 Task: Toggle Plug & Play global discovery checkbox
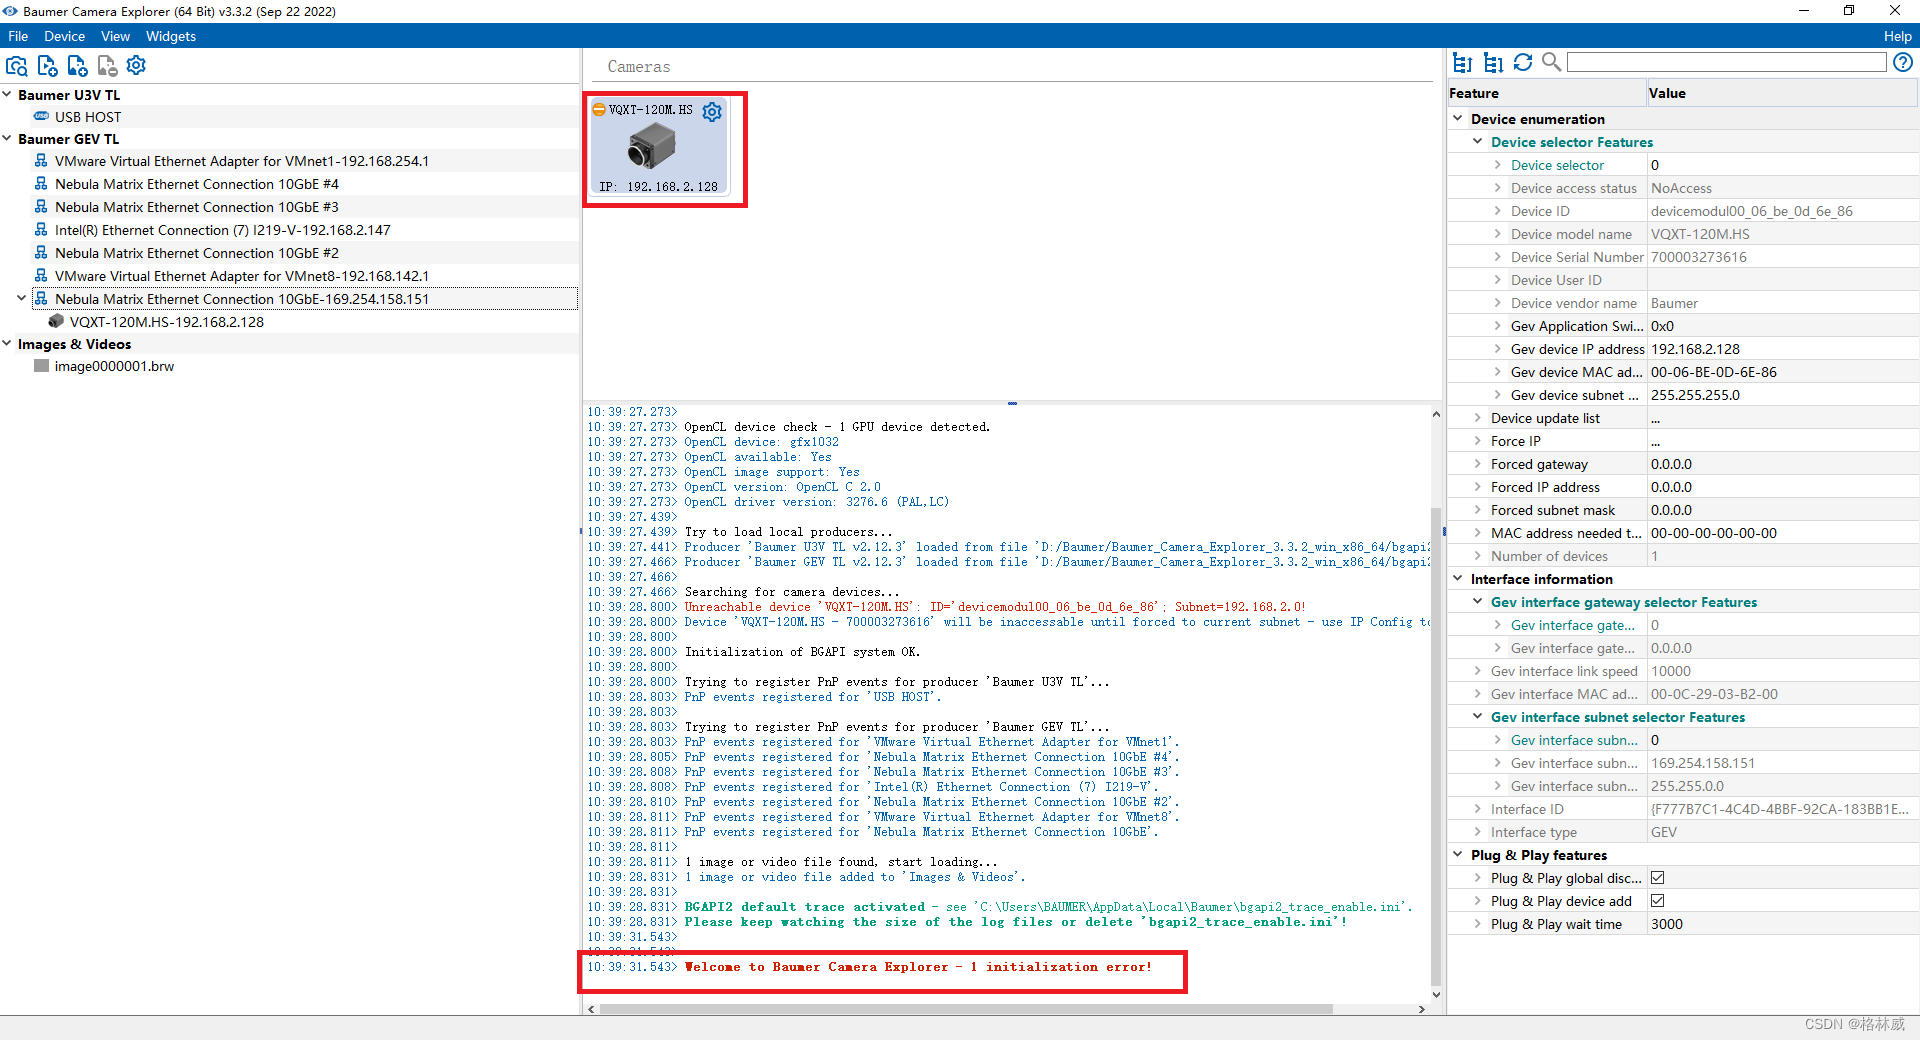(1658, 878)
